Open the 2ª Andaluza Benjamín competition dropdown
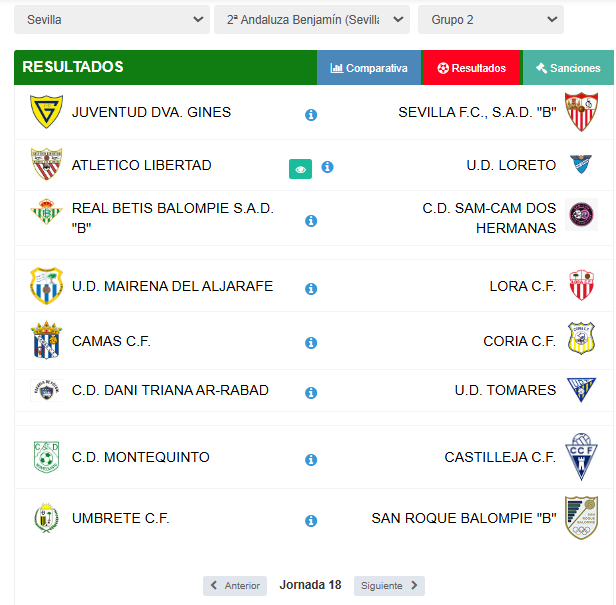This screenshot has height=605, width=616. [x=311, y=19]
